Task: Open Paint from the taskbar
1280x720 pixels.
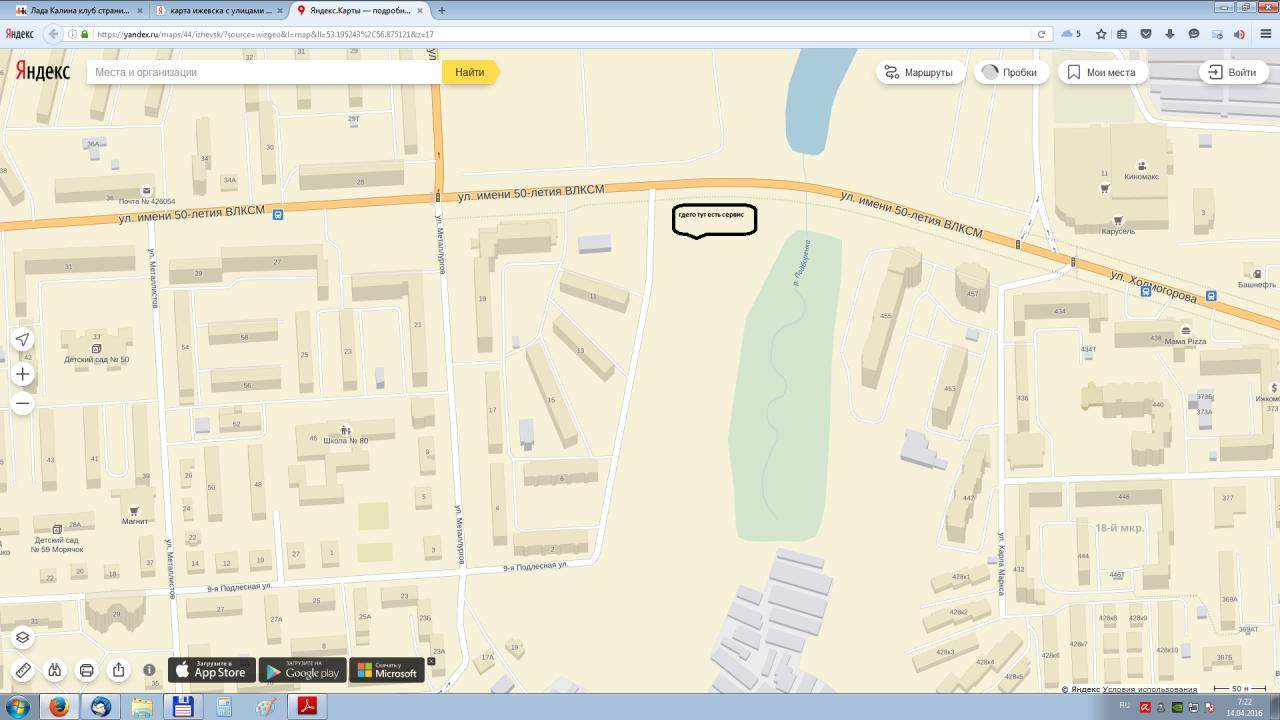Action: (x=265, y=707)
